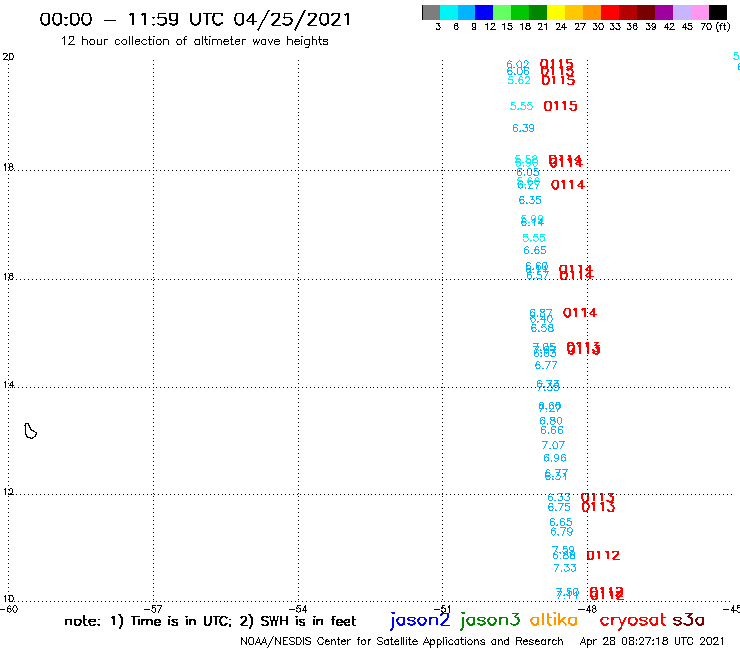
Task: Click the longitude axis label -54
Action: click(x=298, y=609)
